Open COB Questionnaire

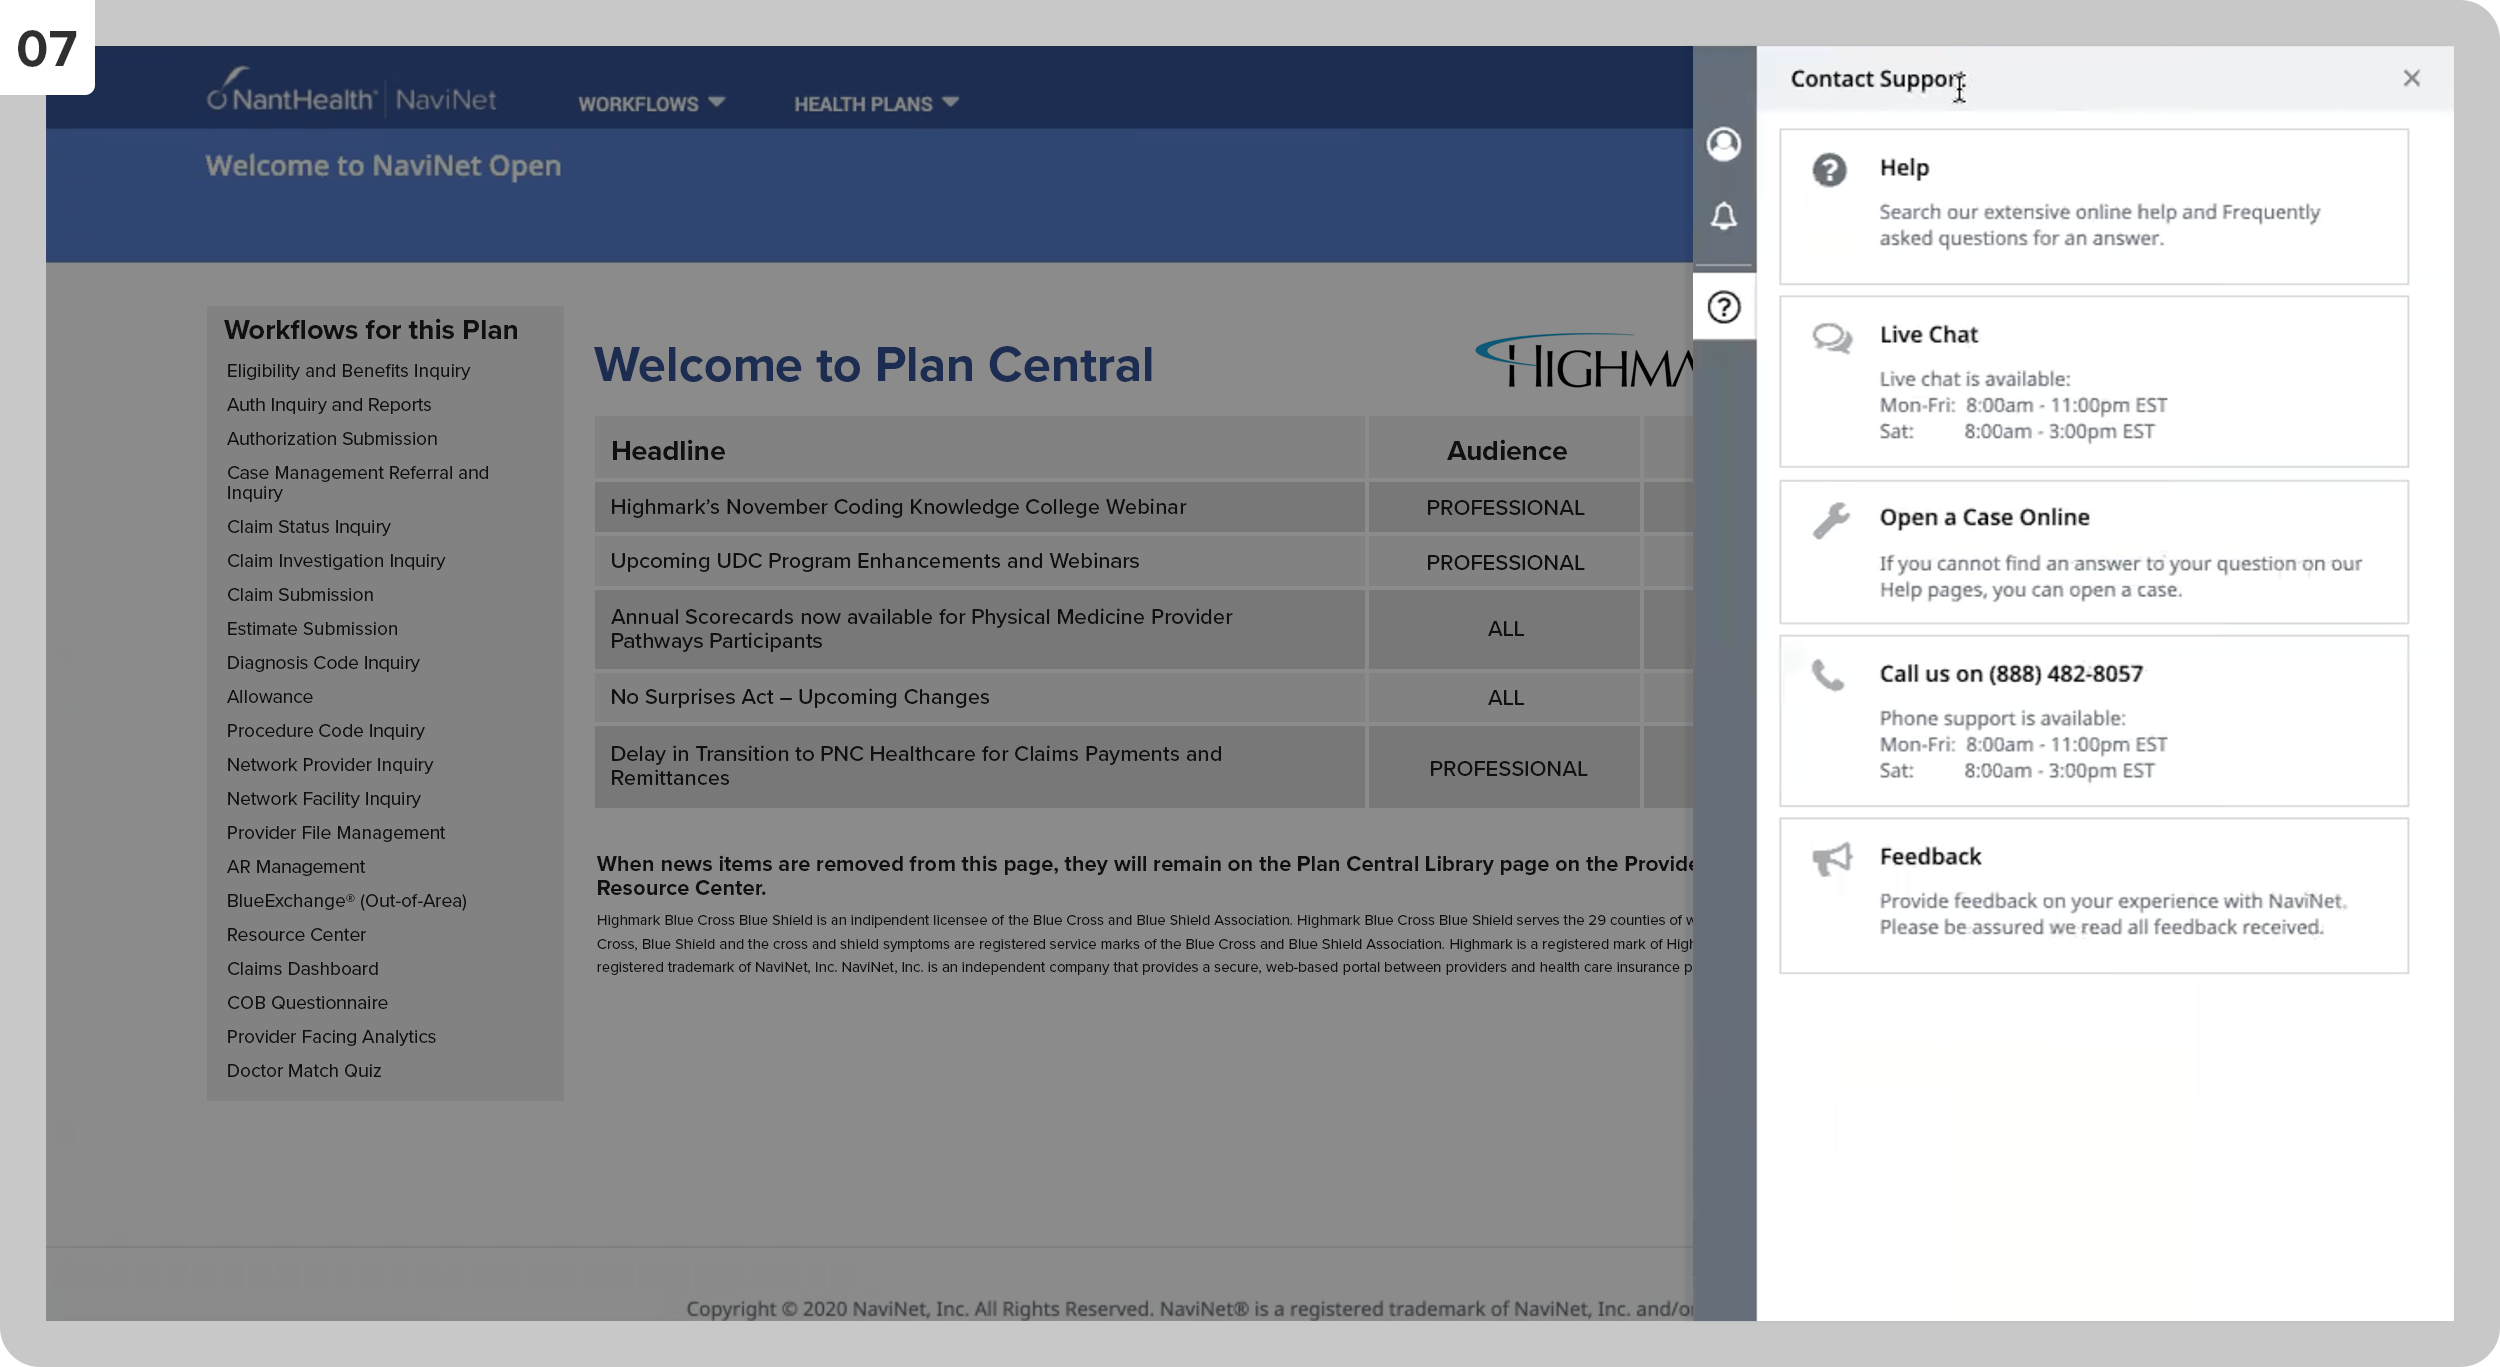click(x=307, y=1002)
